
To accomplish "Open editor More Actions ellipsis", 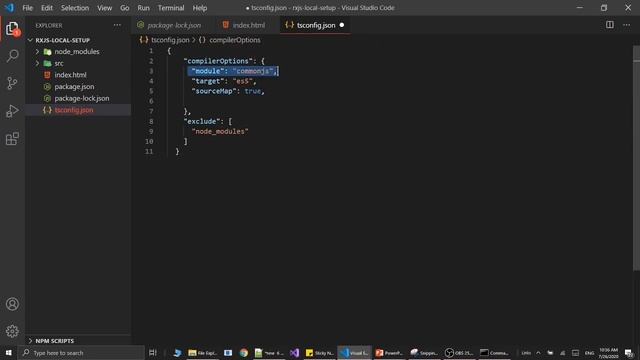I will coord(627,25).
